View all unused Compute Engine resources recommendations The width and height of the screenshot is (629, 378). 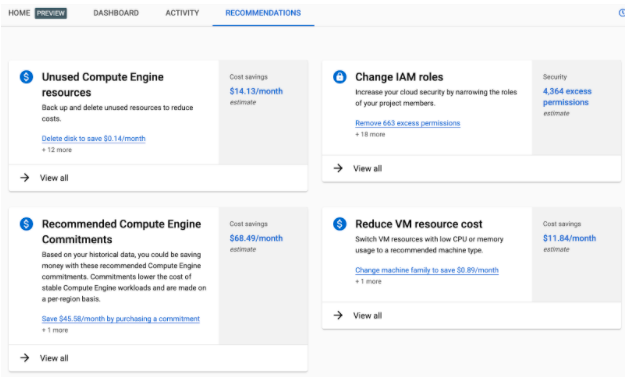[x=54, y=178]
